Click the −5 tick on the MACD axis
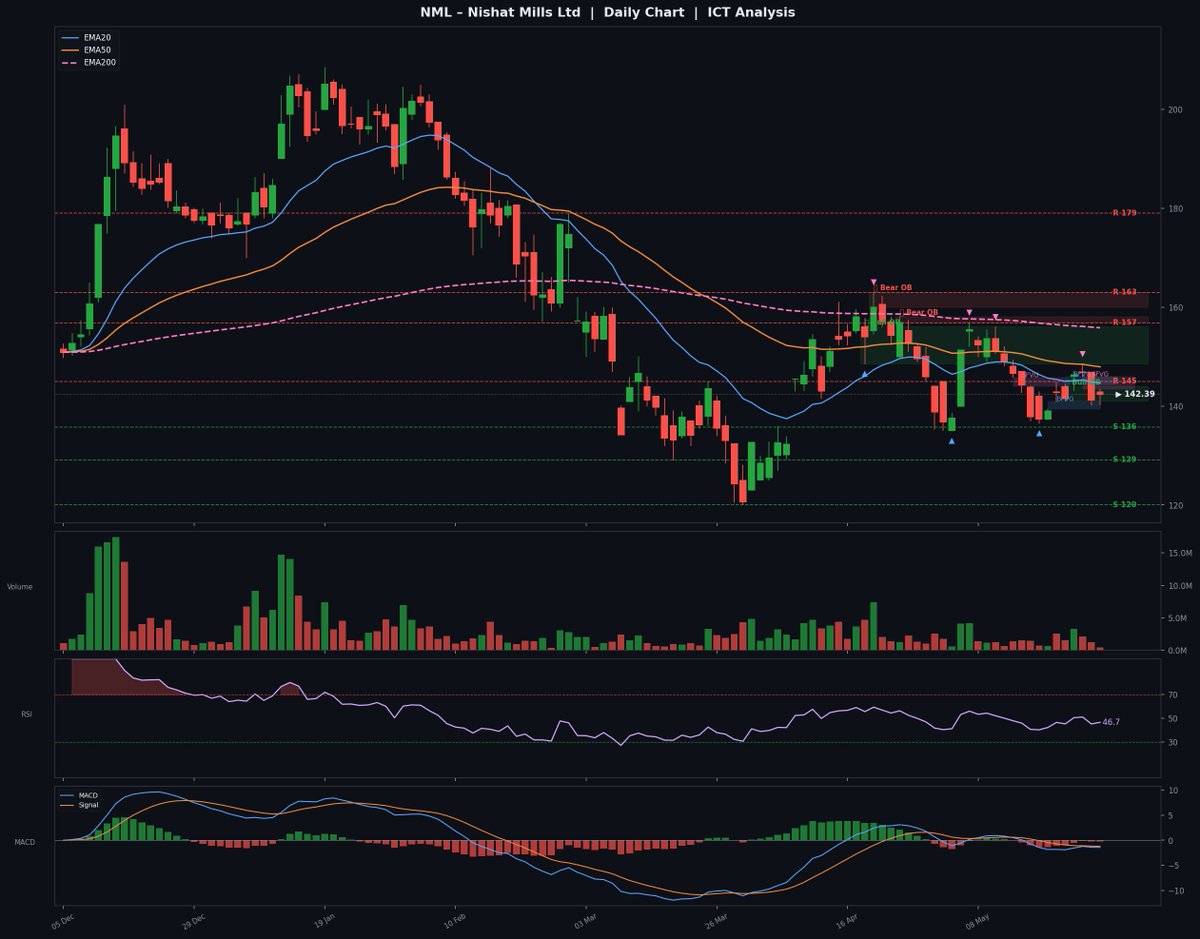 click(1172, 866)
